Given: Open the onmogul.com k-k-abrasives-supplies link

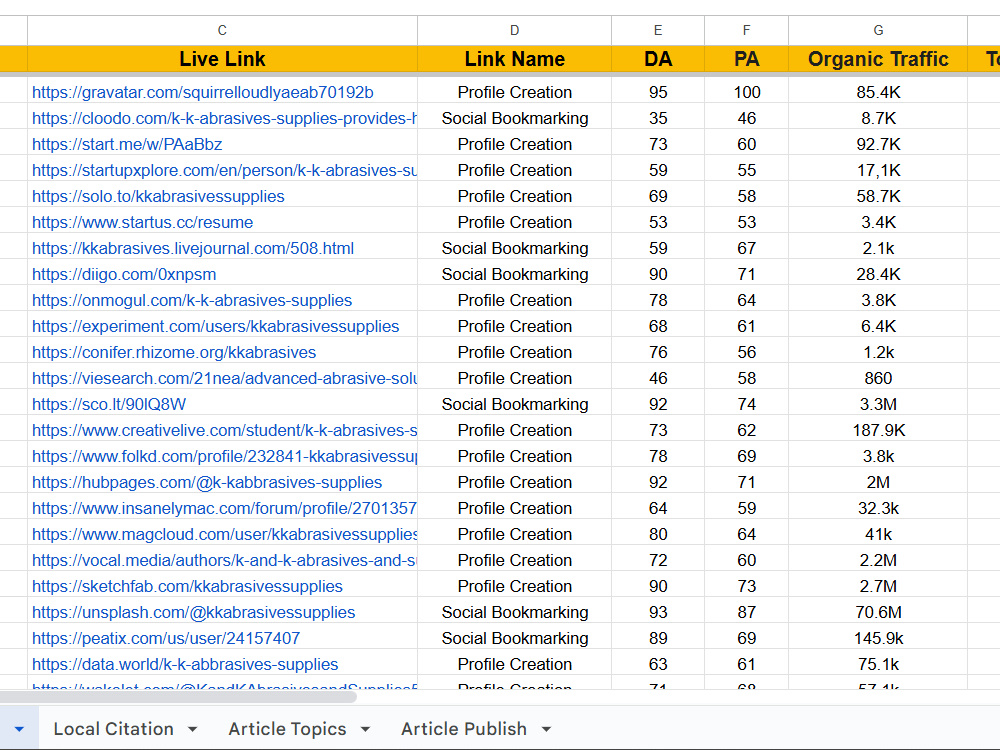Looking at the screenshot, I should (x=192, y=300).
